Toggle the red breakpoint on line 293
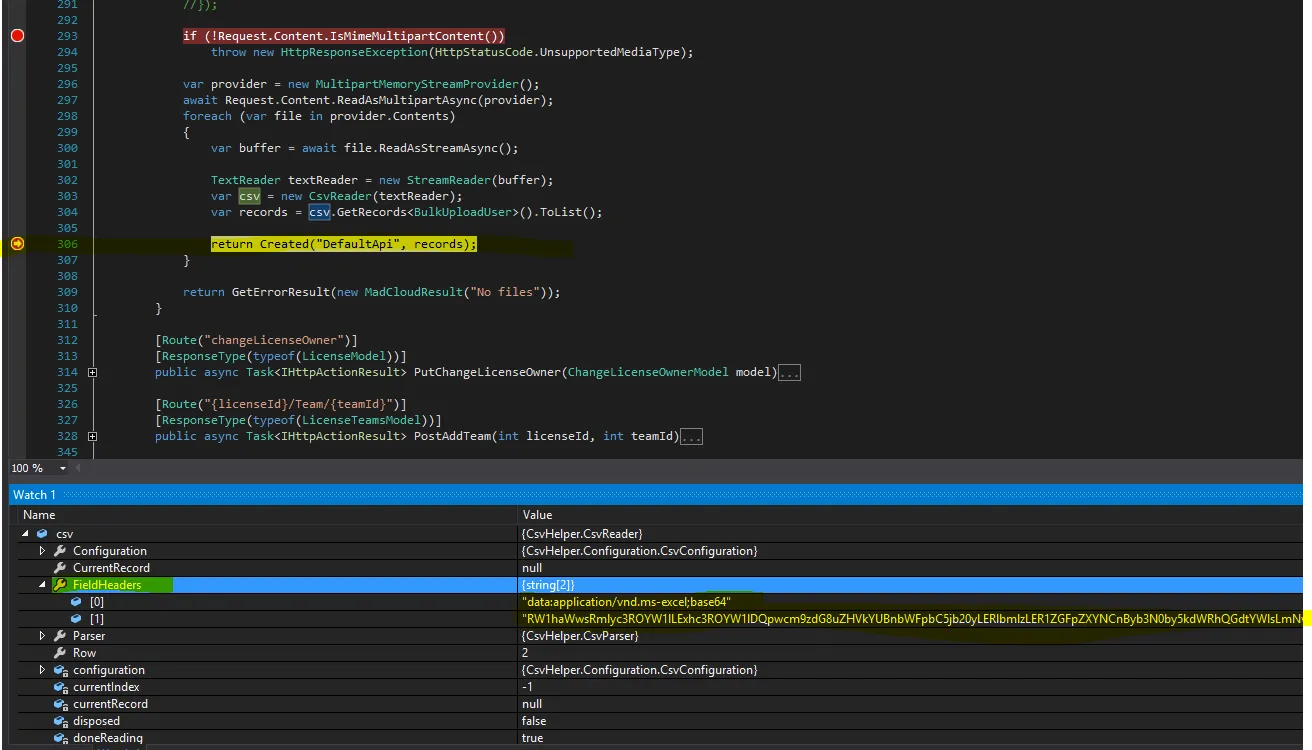This screenshot has width=1312, height=750. [17, 36]
